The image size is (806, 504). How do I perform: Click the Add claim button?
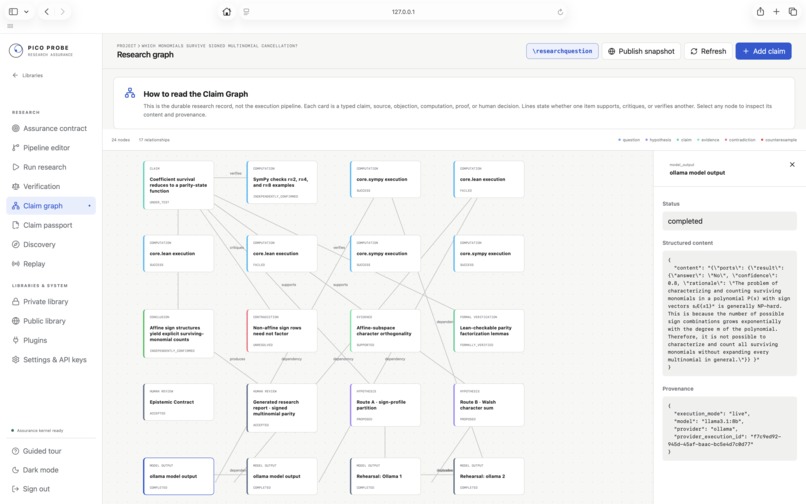[763, 51]
